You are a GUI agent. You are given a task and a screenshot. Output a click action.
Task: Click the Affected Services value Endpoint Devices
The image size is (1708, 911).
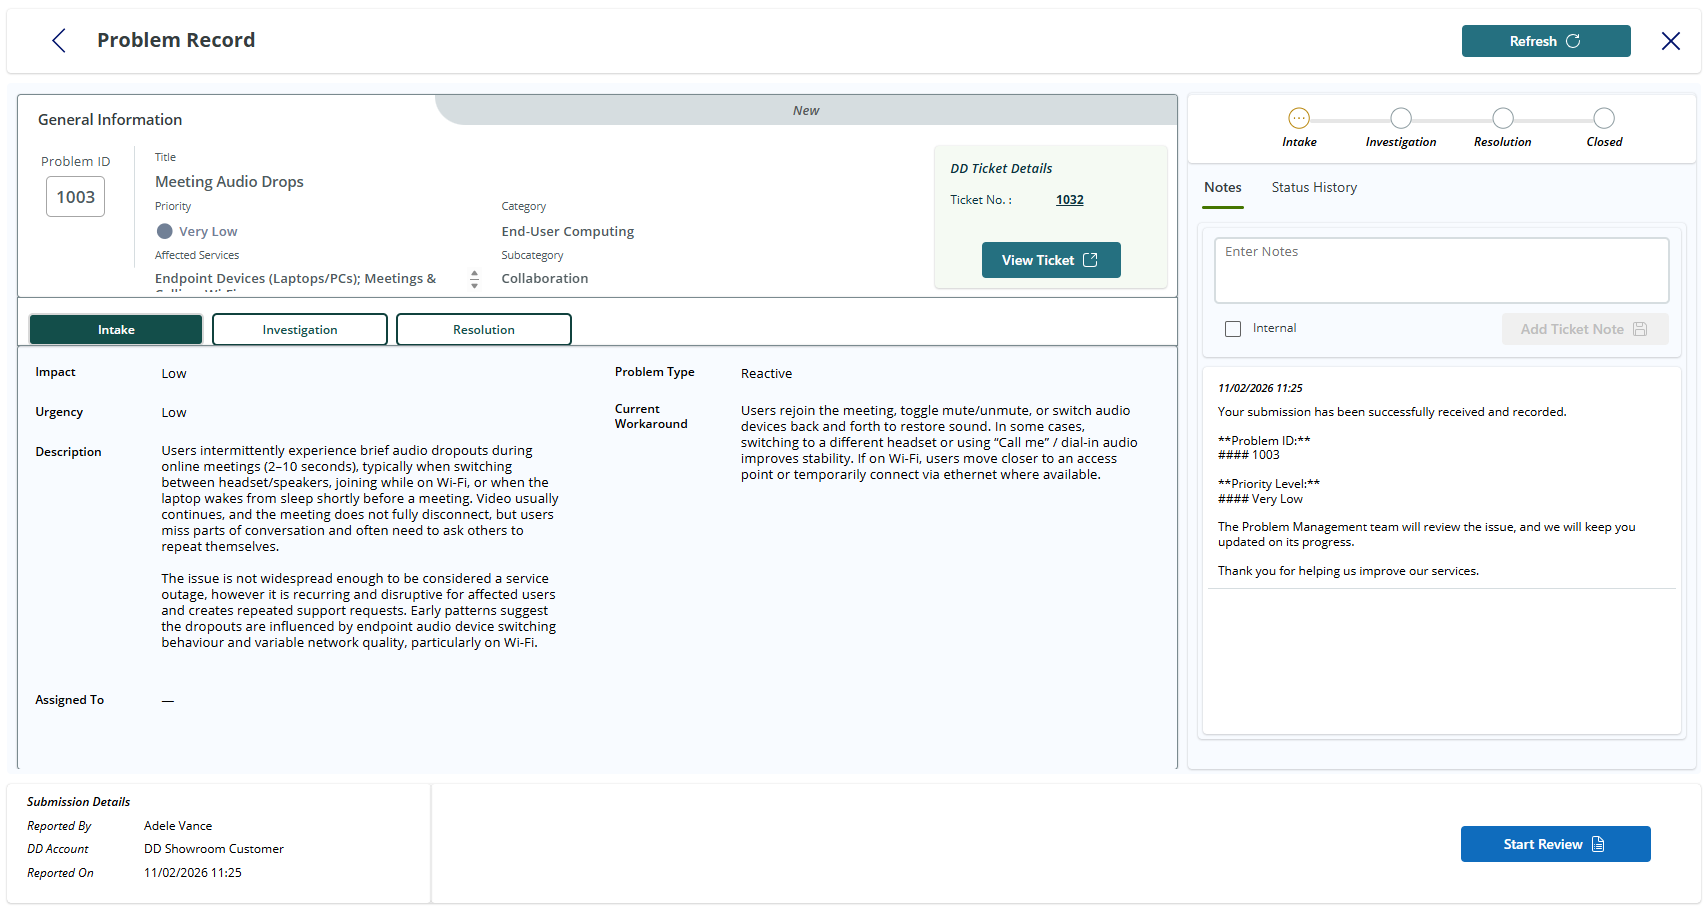tap(295, 279)
